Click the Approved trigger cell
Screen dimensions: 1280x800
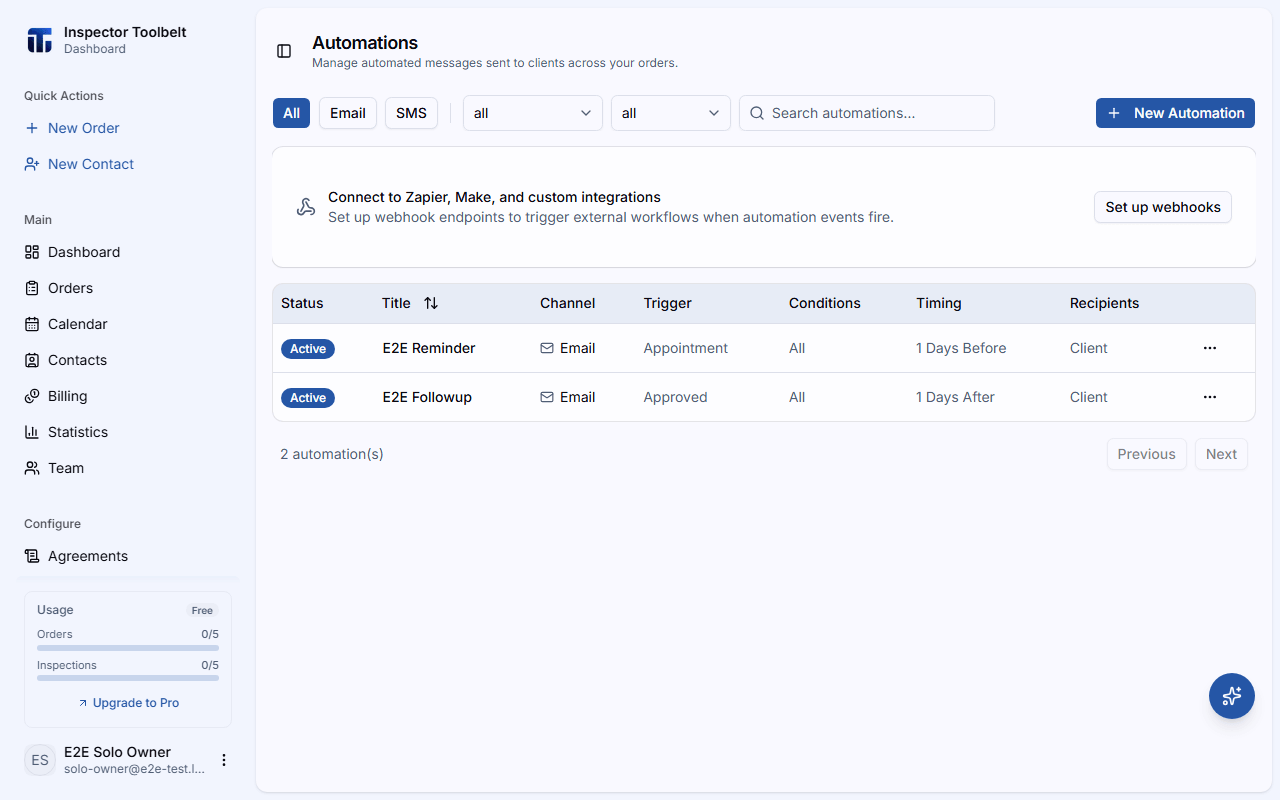pyautogui.click(x=676, y=397)
